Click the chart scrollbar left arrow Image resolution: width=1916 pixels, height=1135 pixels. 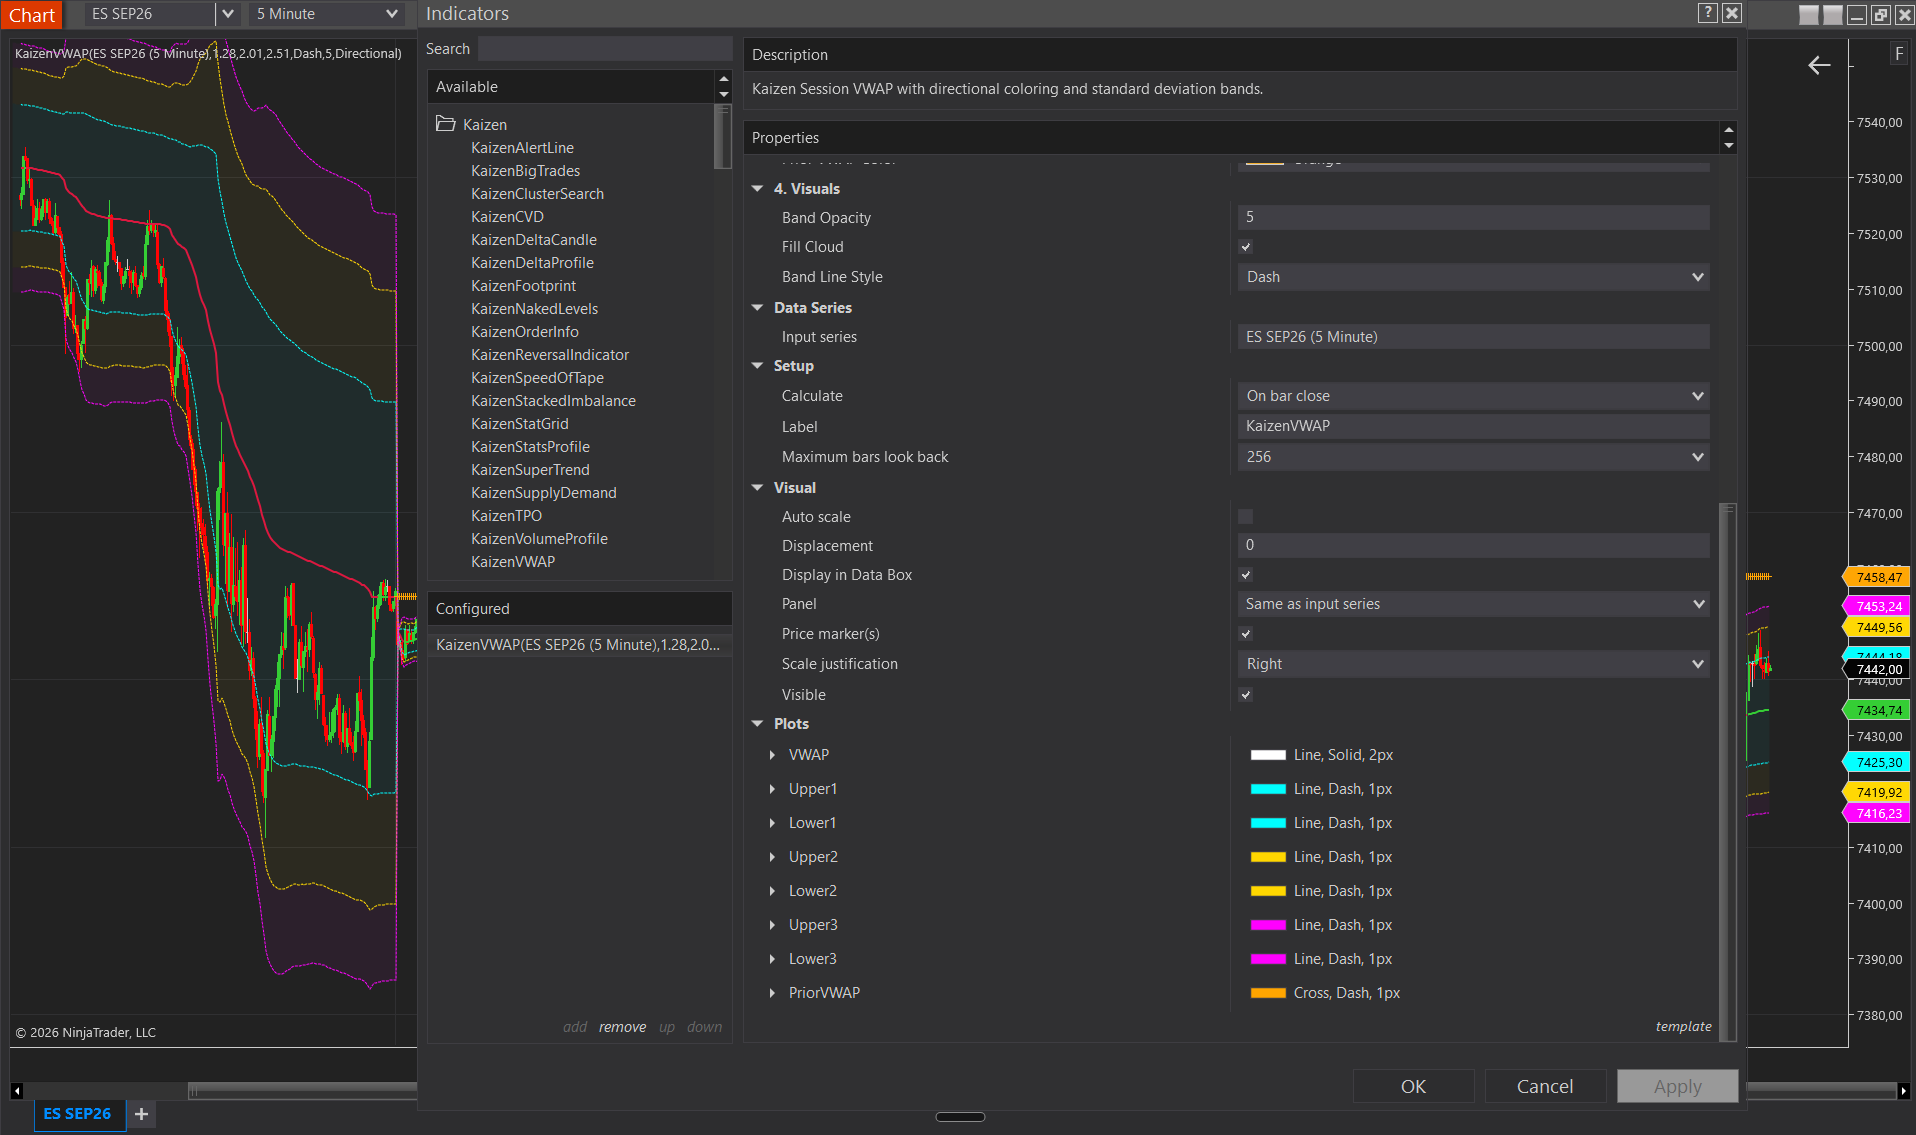click(17, 1090)
